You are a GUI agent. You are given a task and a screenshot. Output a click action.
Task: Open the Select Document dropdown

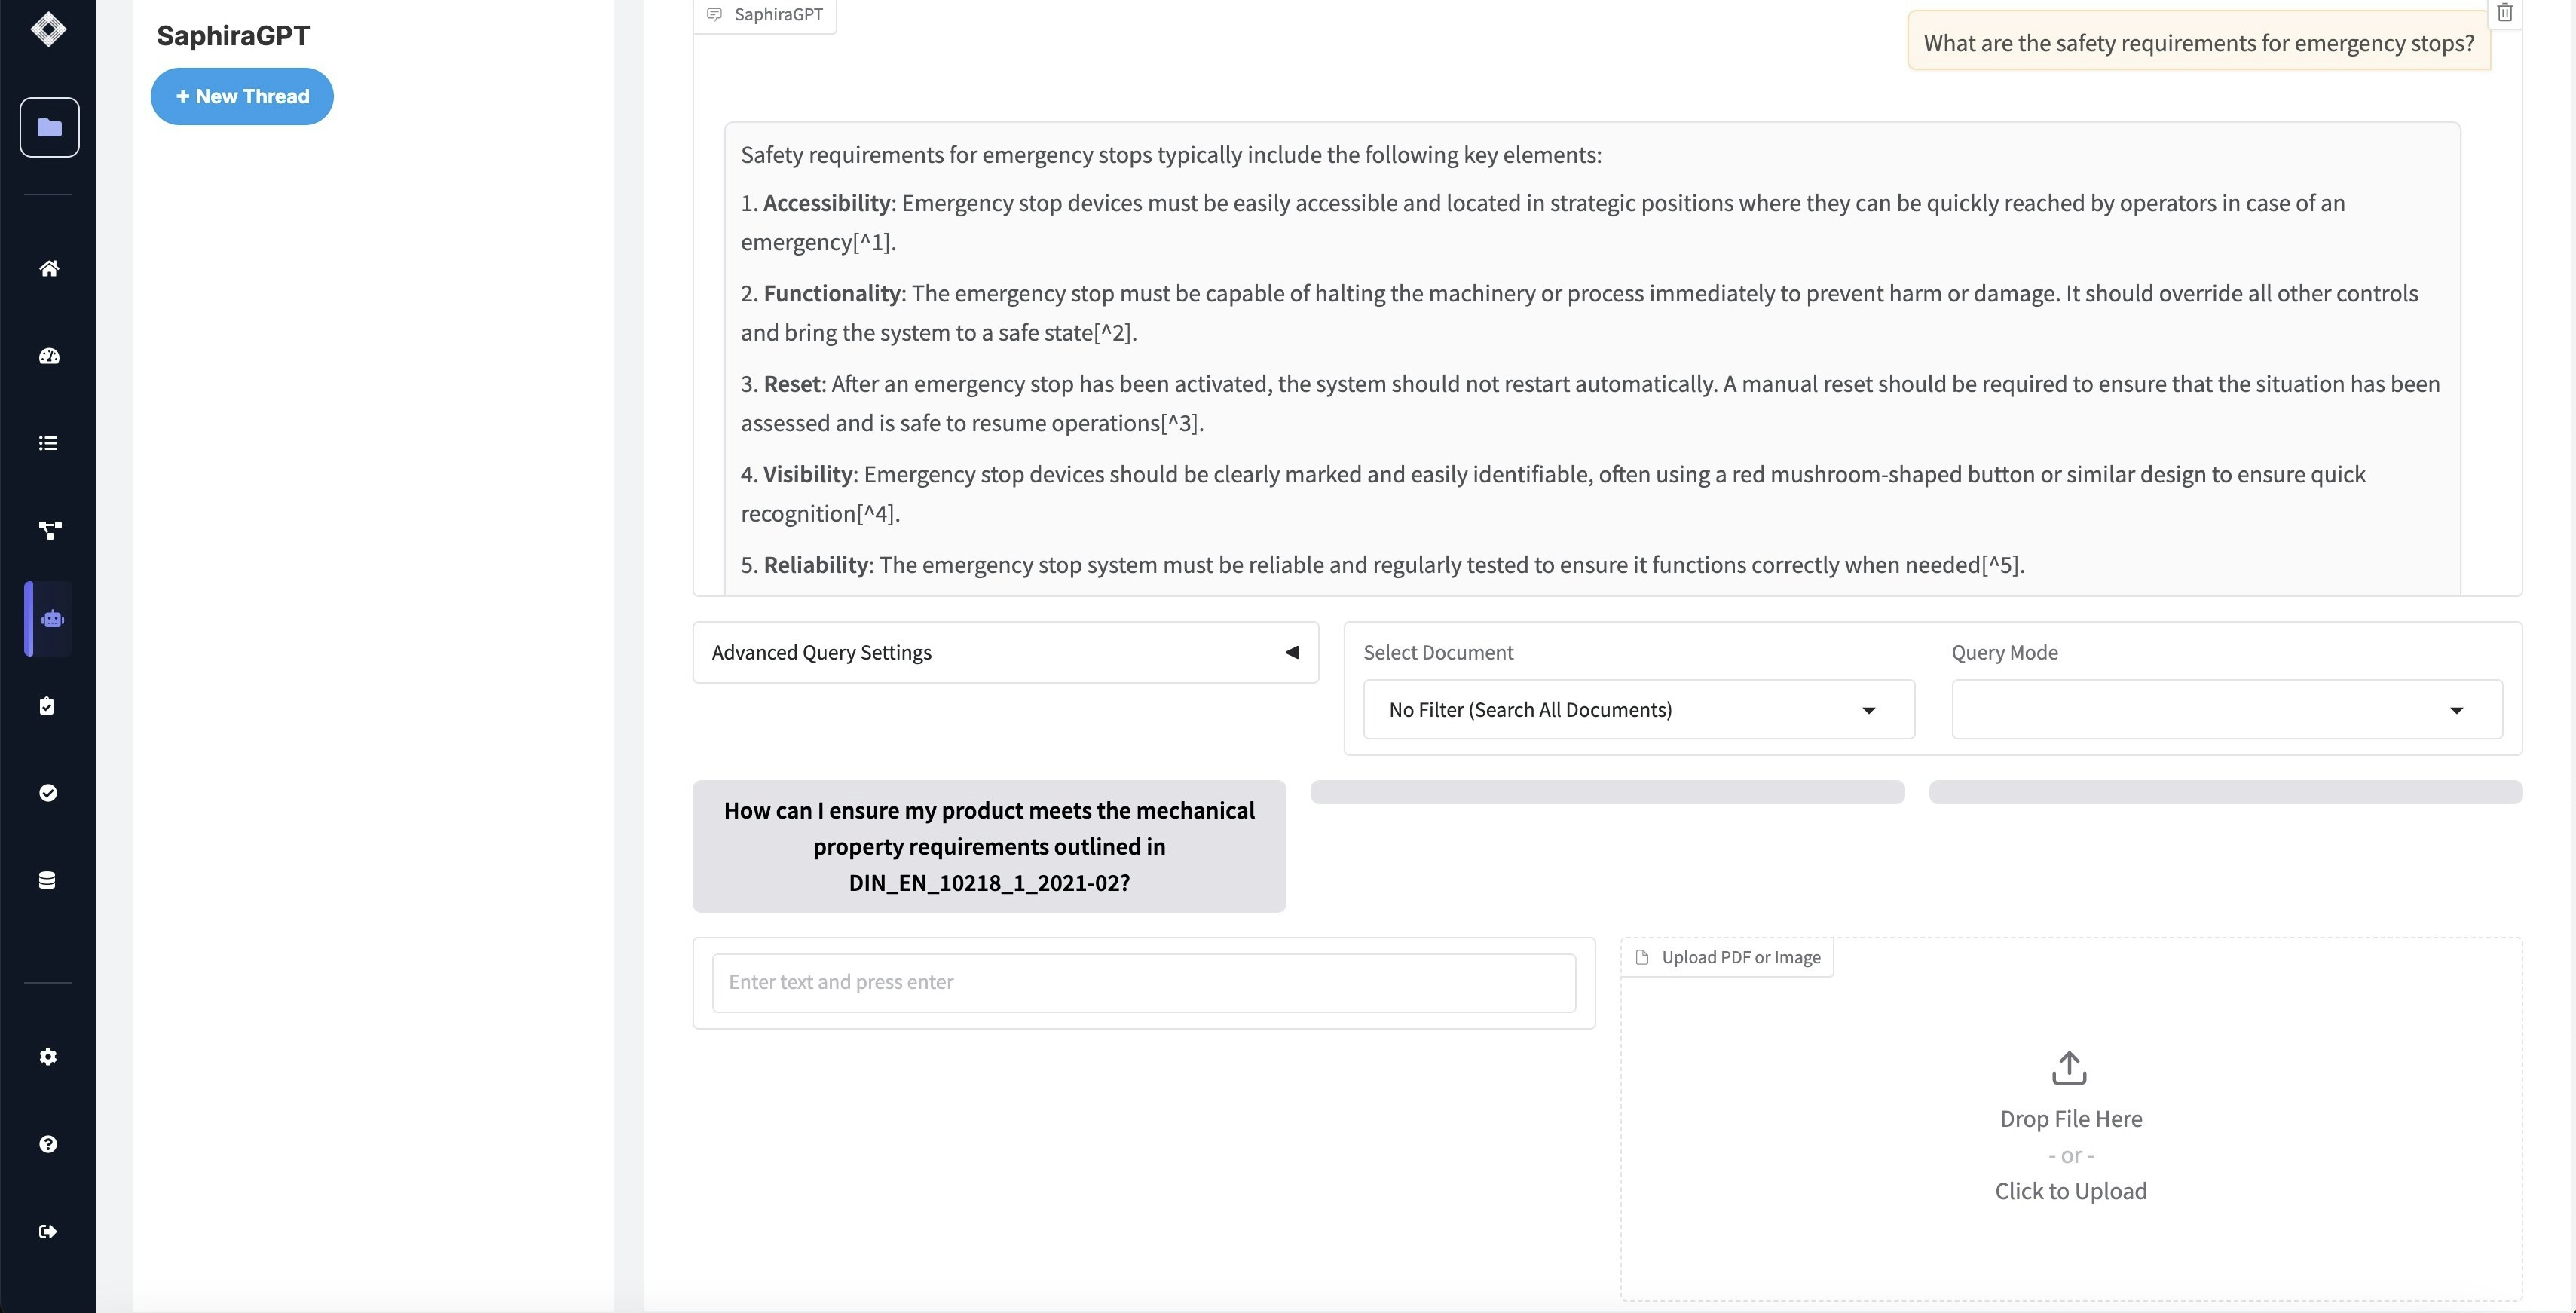coord(1638,710)
